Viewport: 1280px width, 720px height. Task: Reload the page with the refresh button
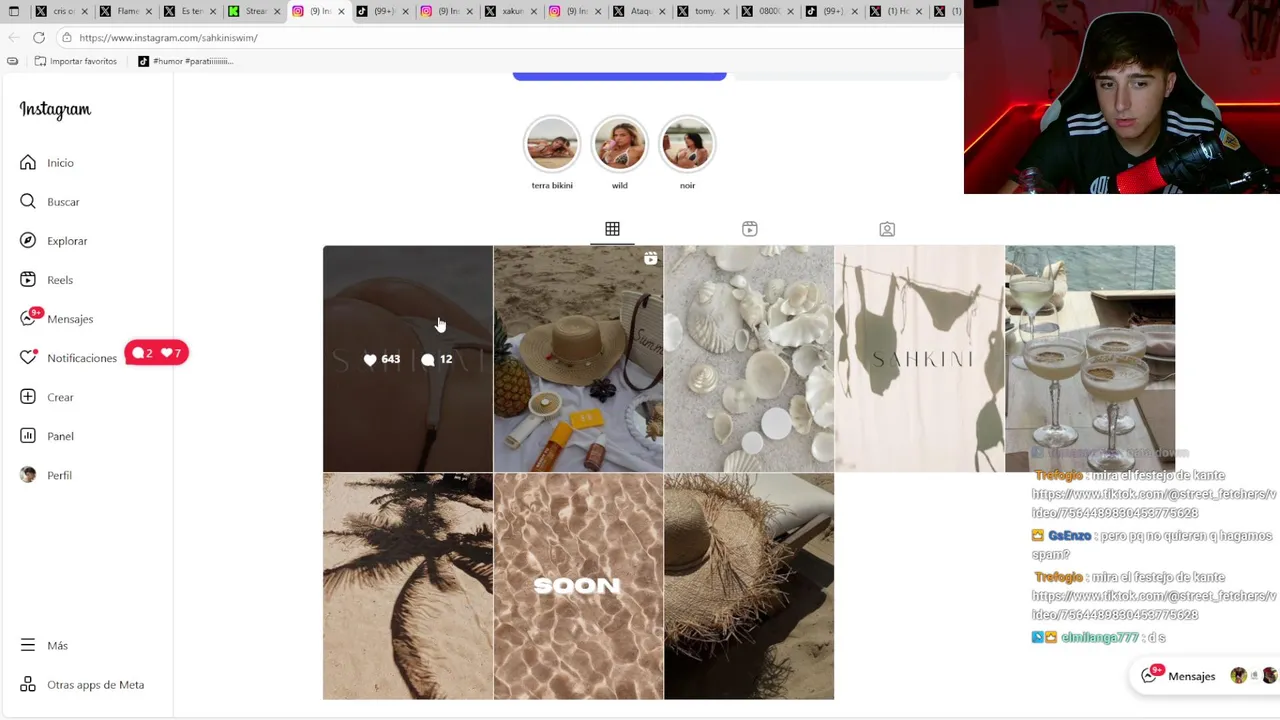coord(39,38)
